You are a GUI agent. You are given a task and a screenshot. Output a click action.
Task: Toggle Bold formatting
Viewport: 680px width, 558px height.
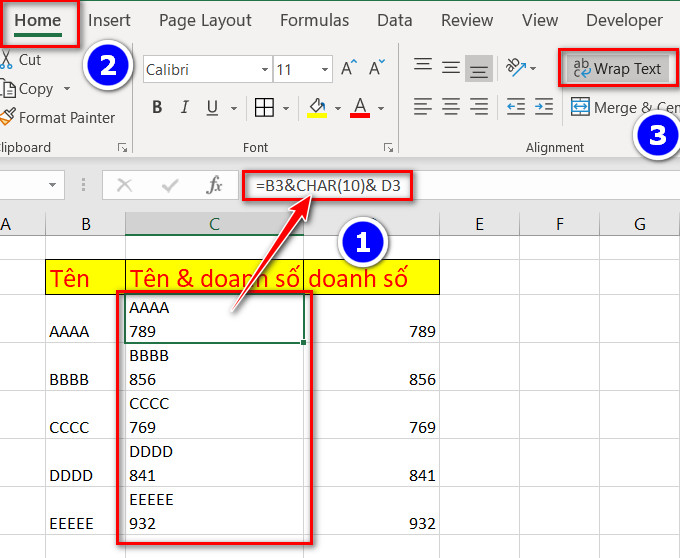pos(157,107)
